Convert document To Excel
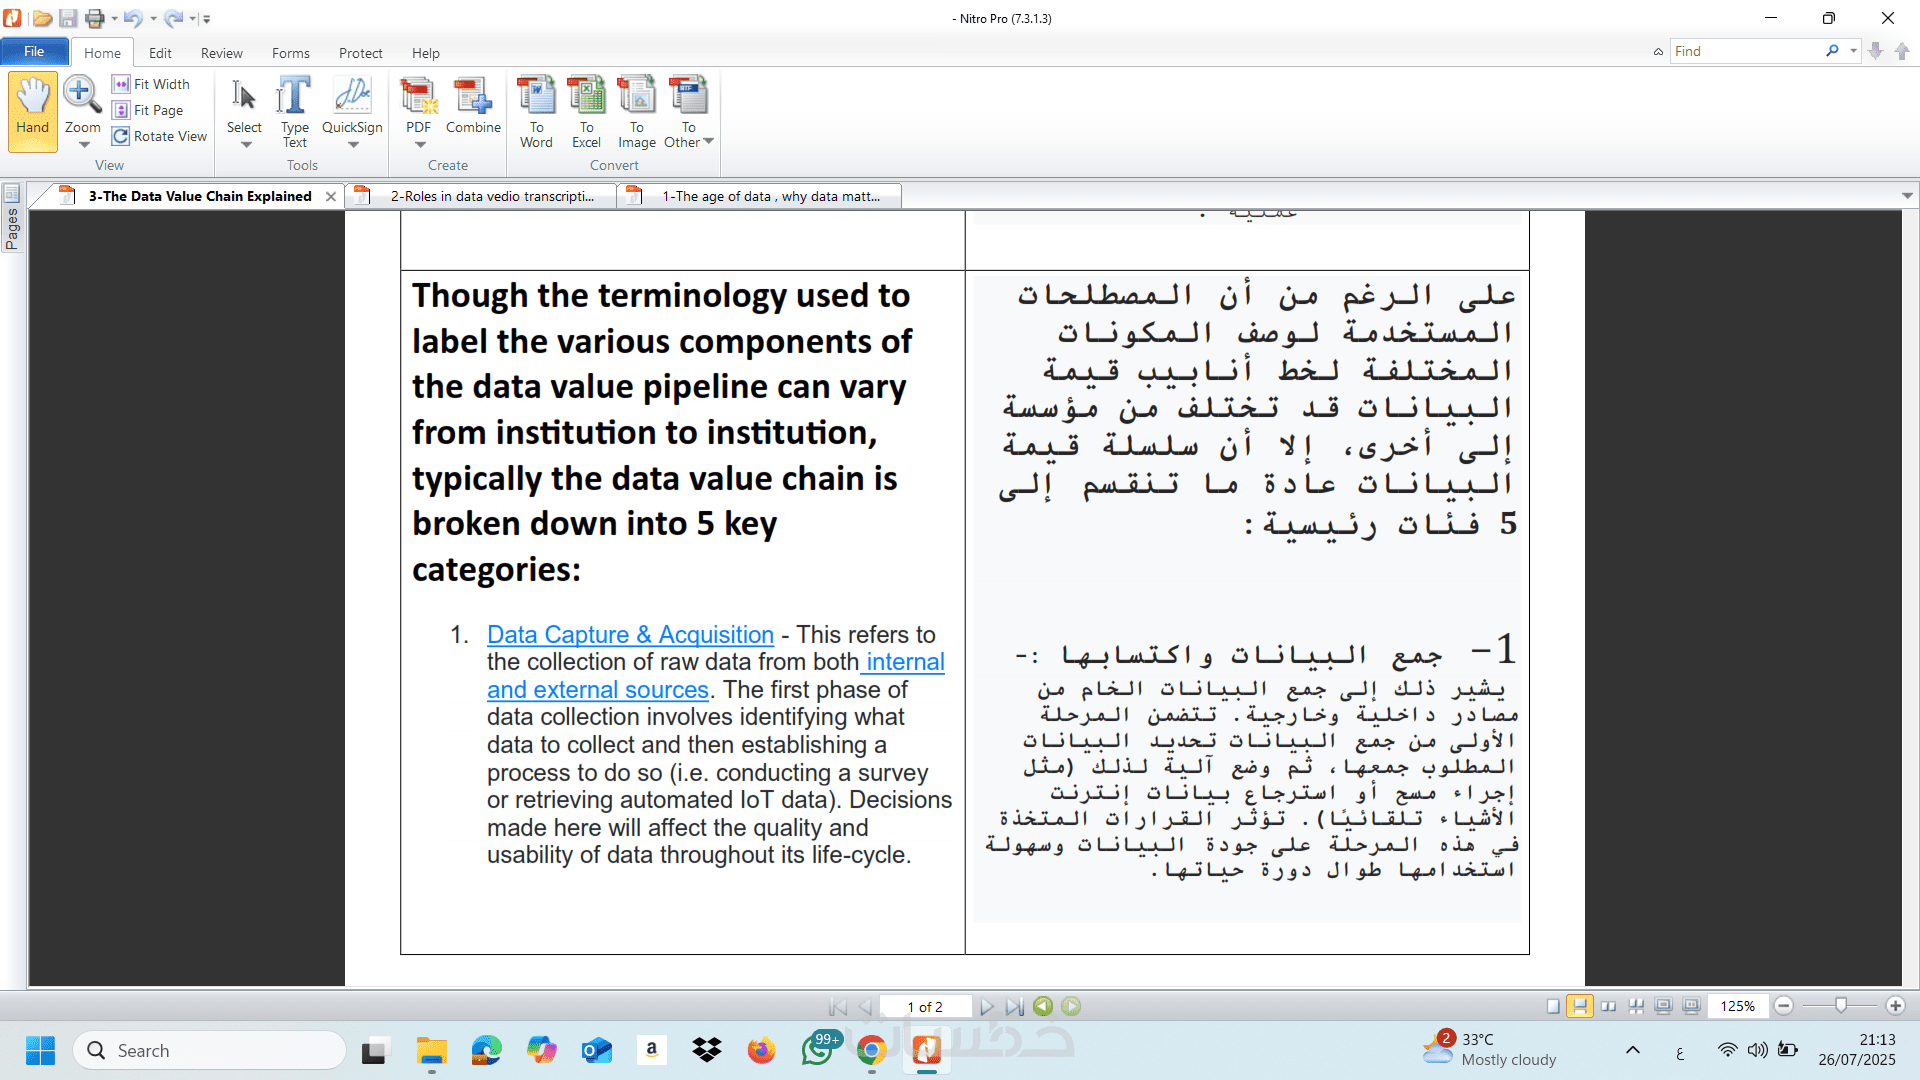Screen dimensions: 1920x1080 coord(586,110)
